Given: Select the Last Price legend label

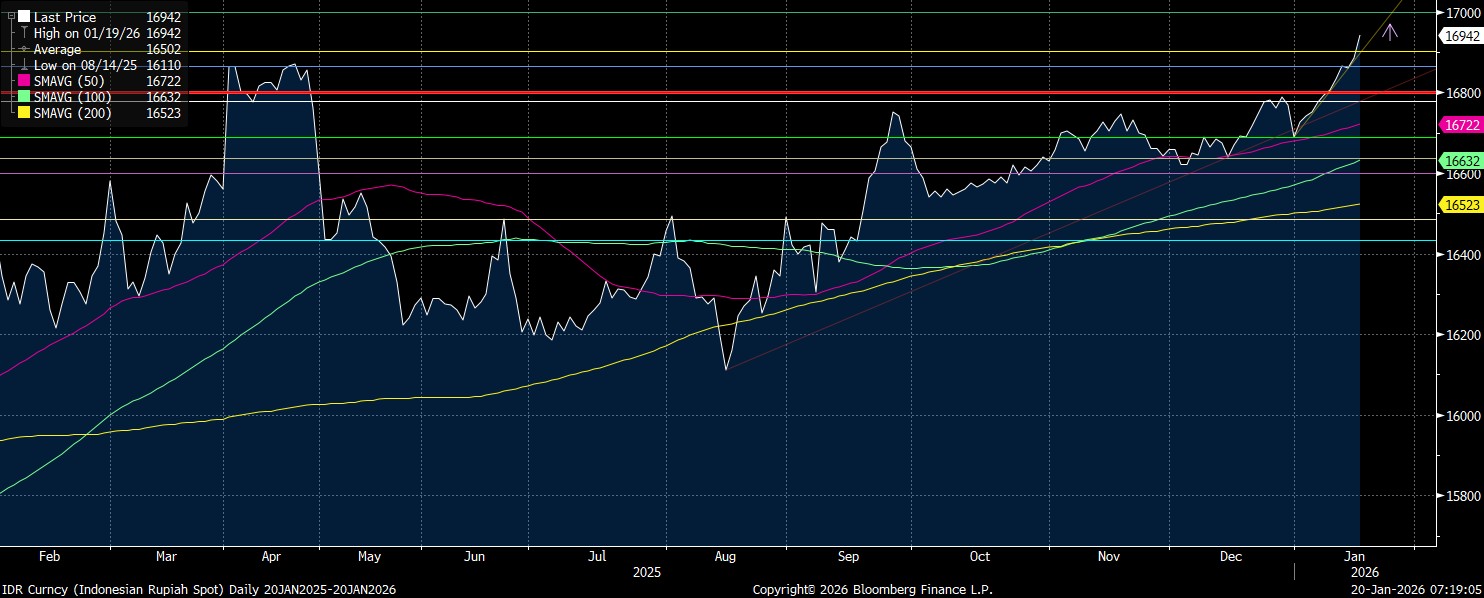Looking at the screenshot, I should click(65, 17).
